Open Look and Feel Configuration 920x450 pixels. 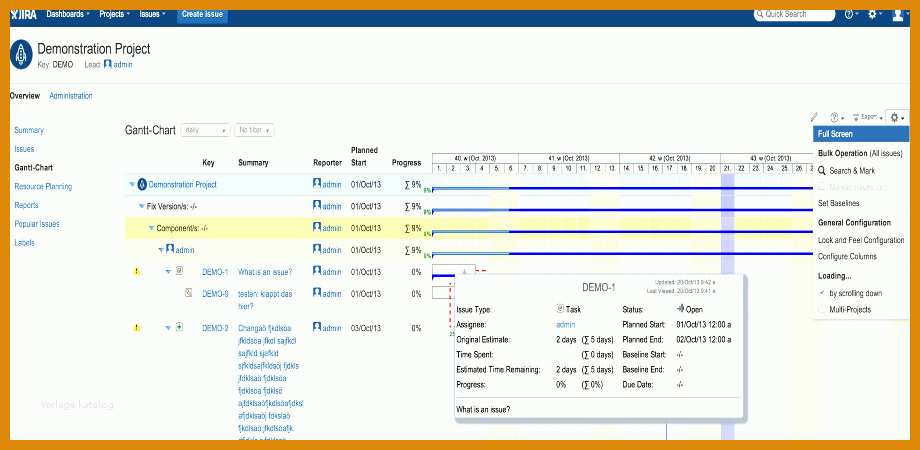click(861, 241)
